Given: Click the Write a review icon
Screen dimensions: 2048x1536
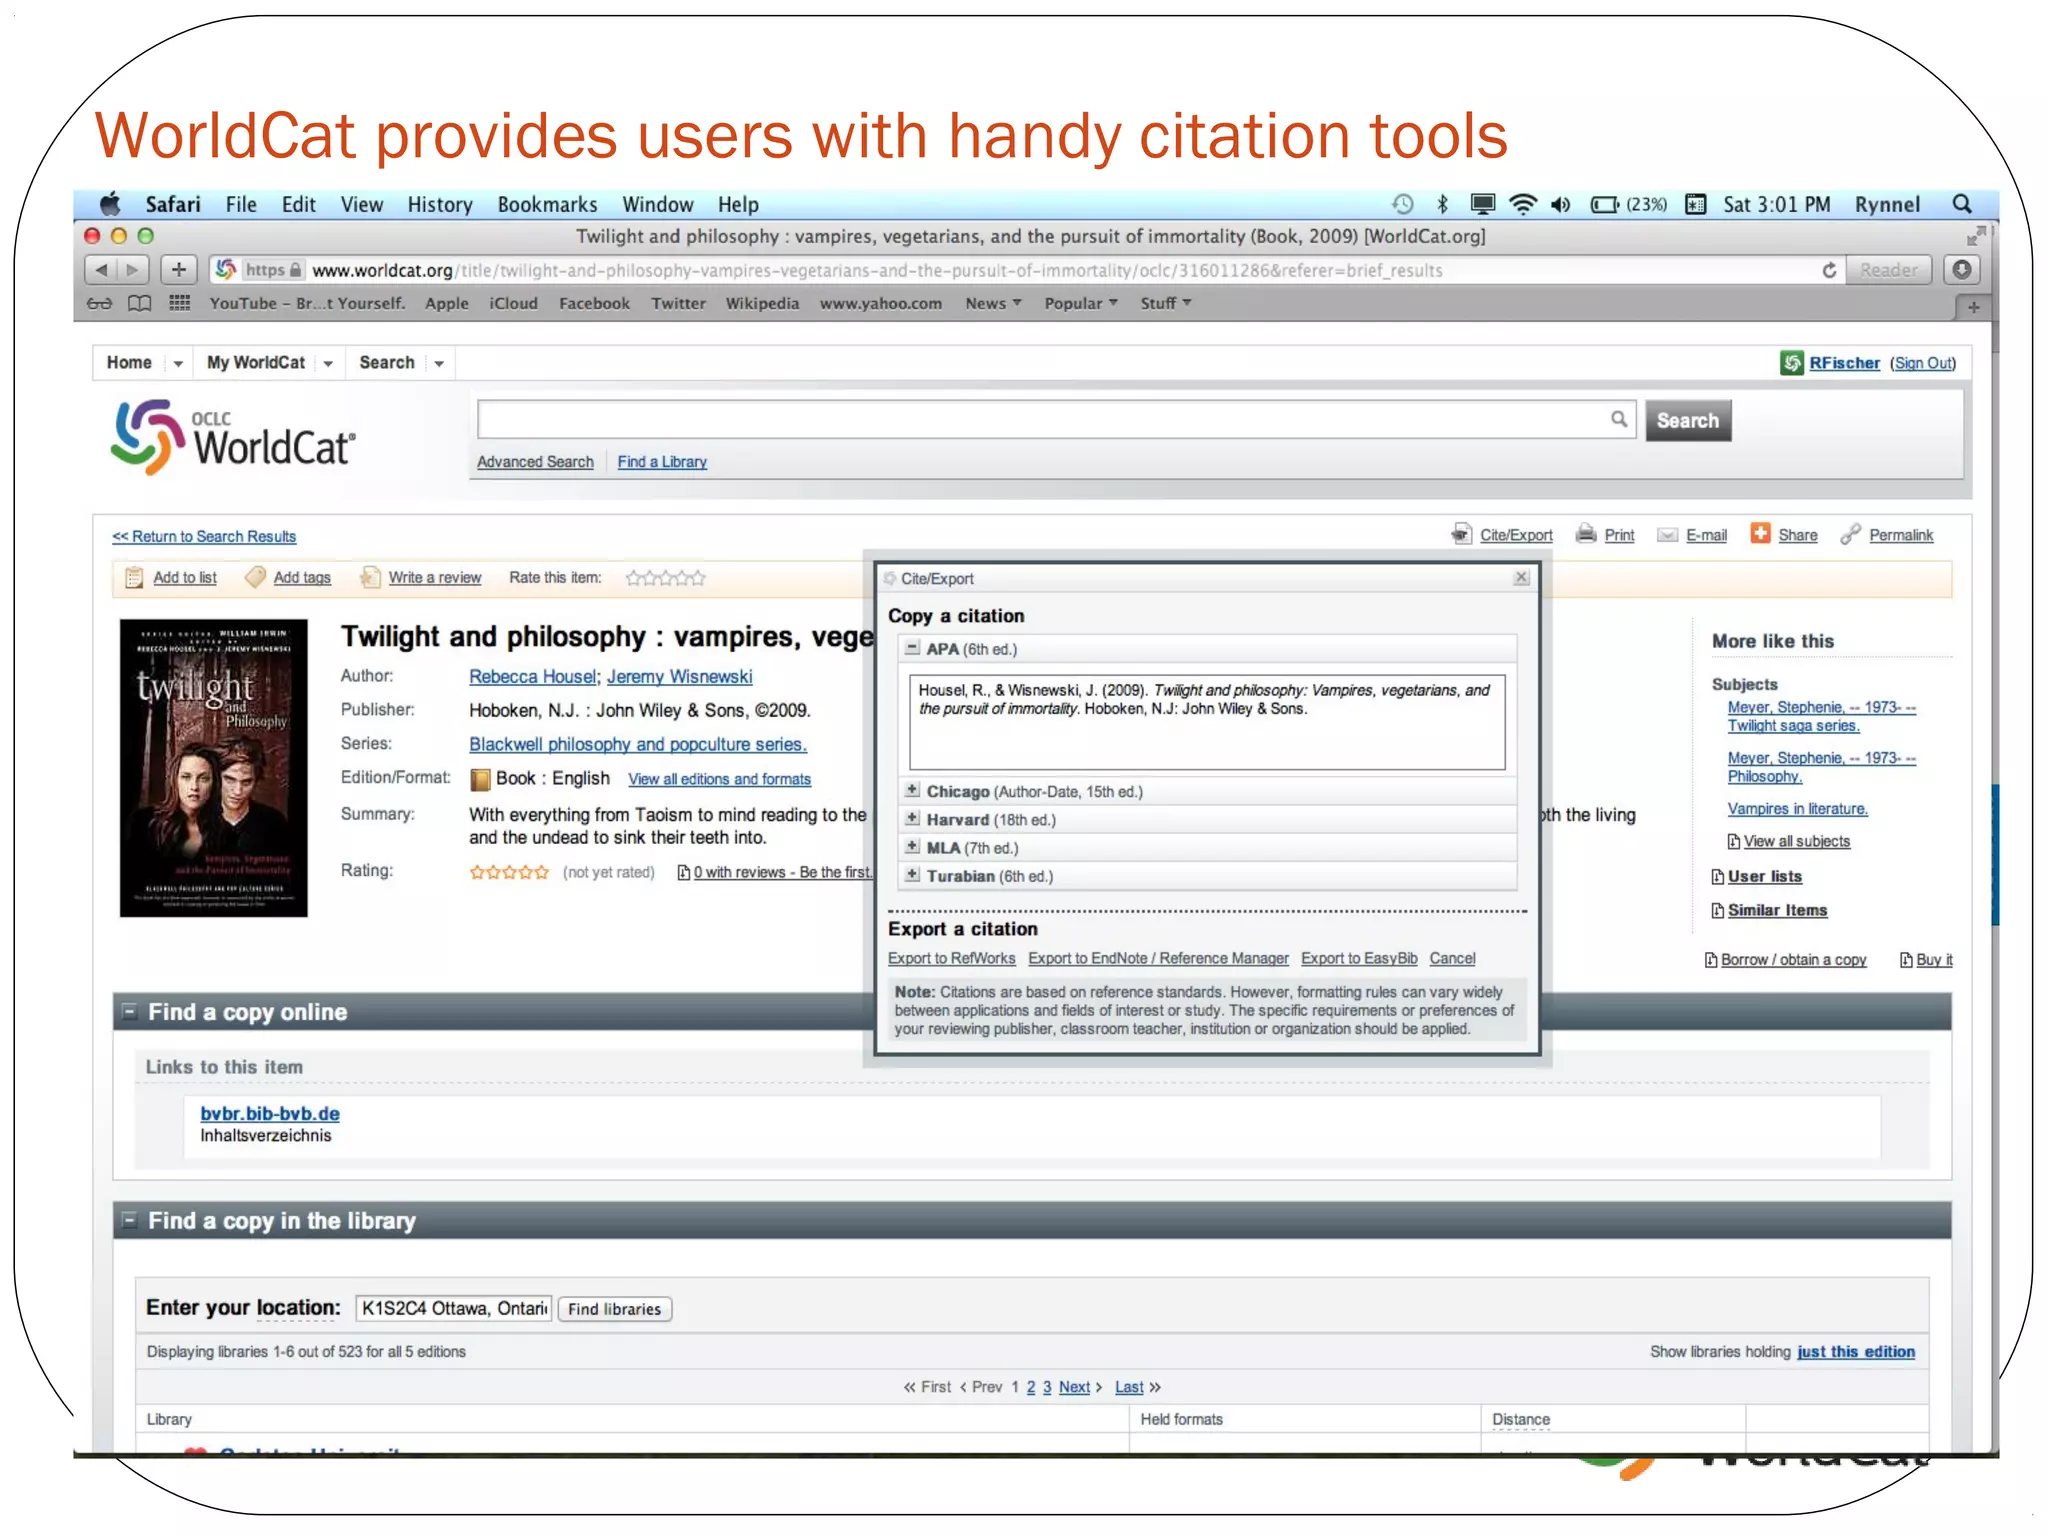Looking at the screenshot, I should point(370,577).
